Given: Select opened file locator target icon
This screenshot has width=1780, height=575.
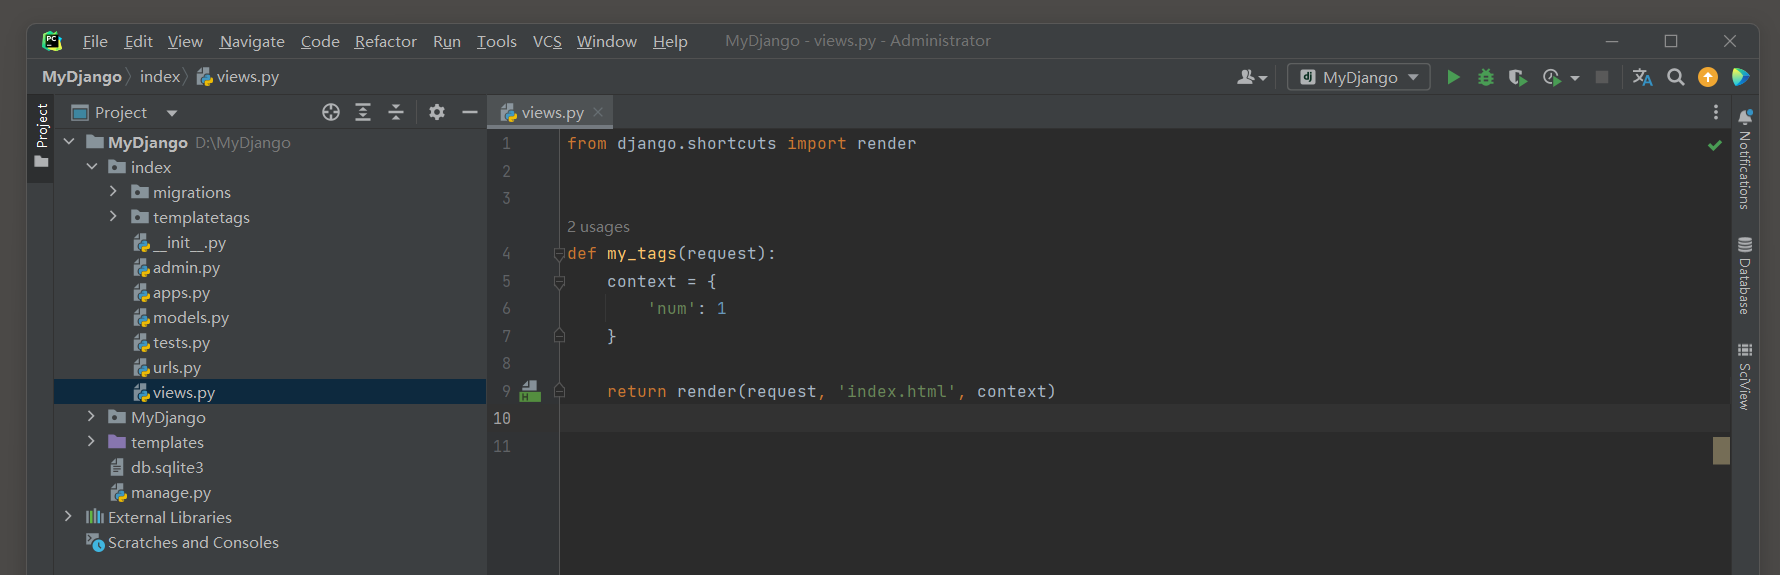Looking at the screenshot, I should 331,112.
